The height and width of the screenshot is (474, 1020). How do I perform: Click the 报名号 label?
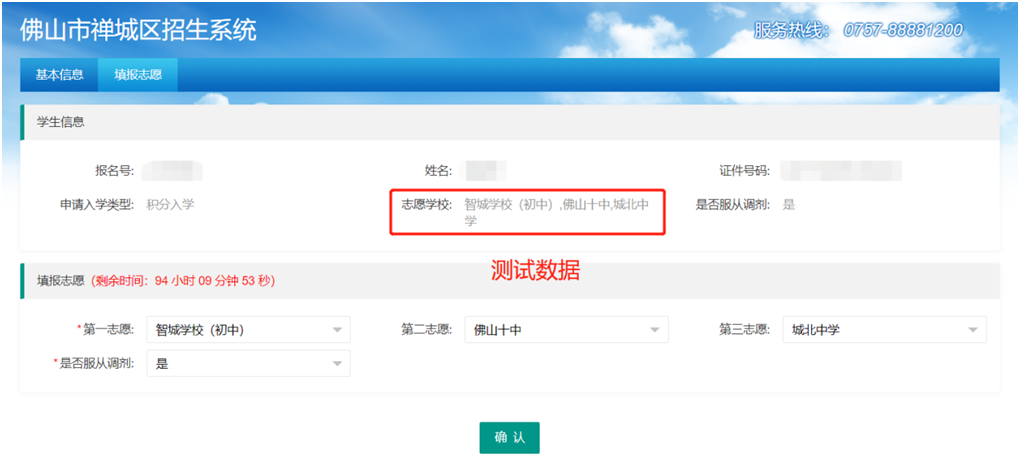[114, 171]
